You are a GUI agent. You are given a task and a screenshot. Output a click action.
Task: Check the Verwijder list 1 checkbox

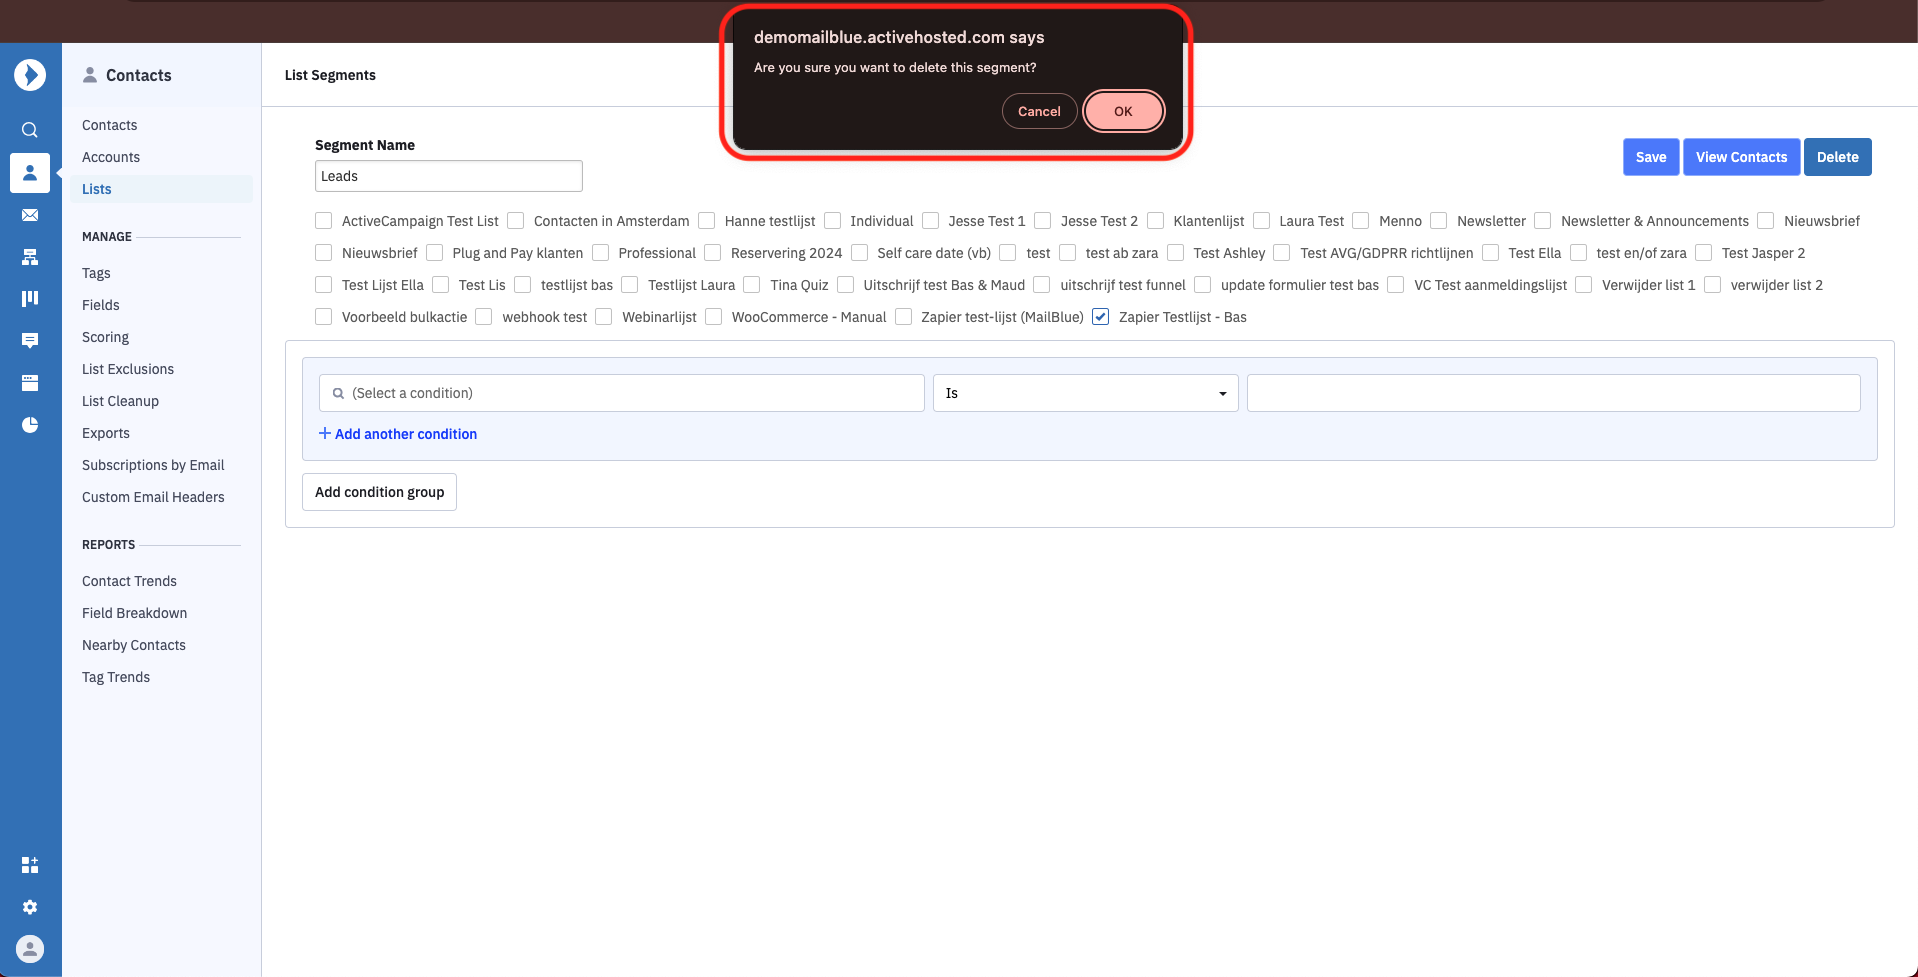(1583, 285)
